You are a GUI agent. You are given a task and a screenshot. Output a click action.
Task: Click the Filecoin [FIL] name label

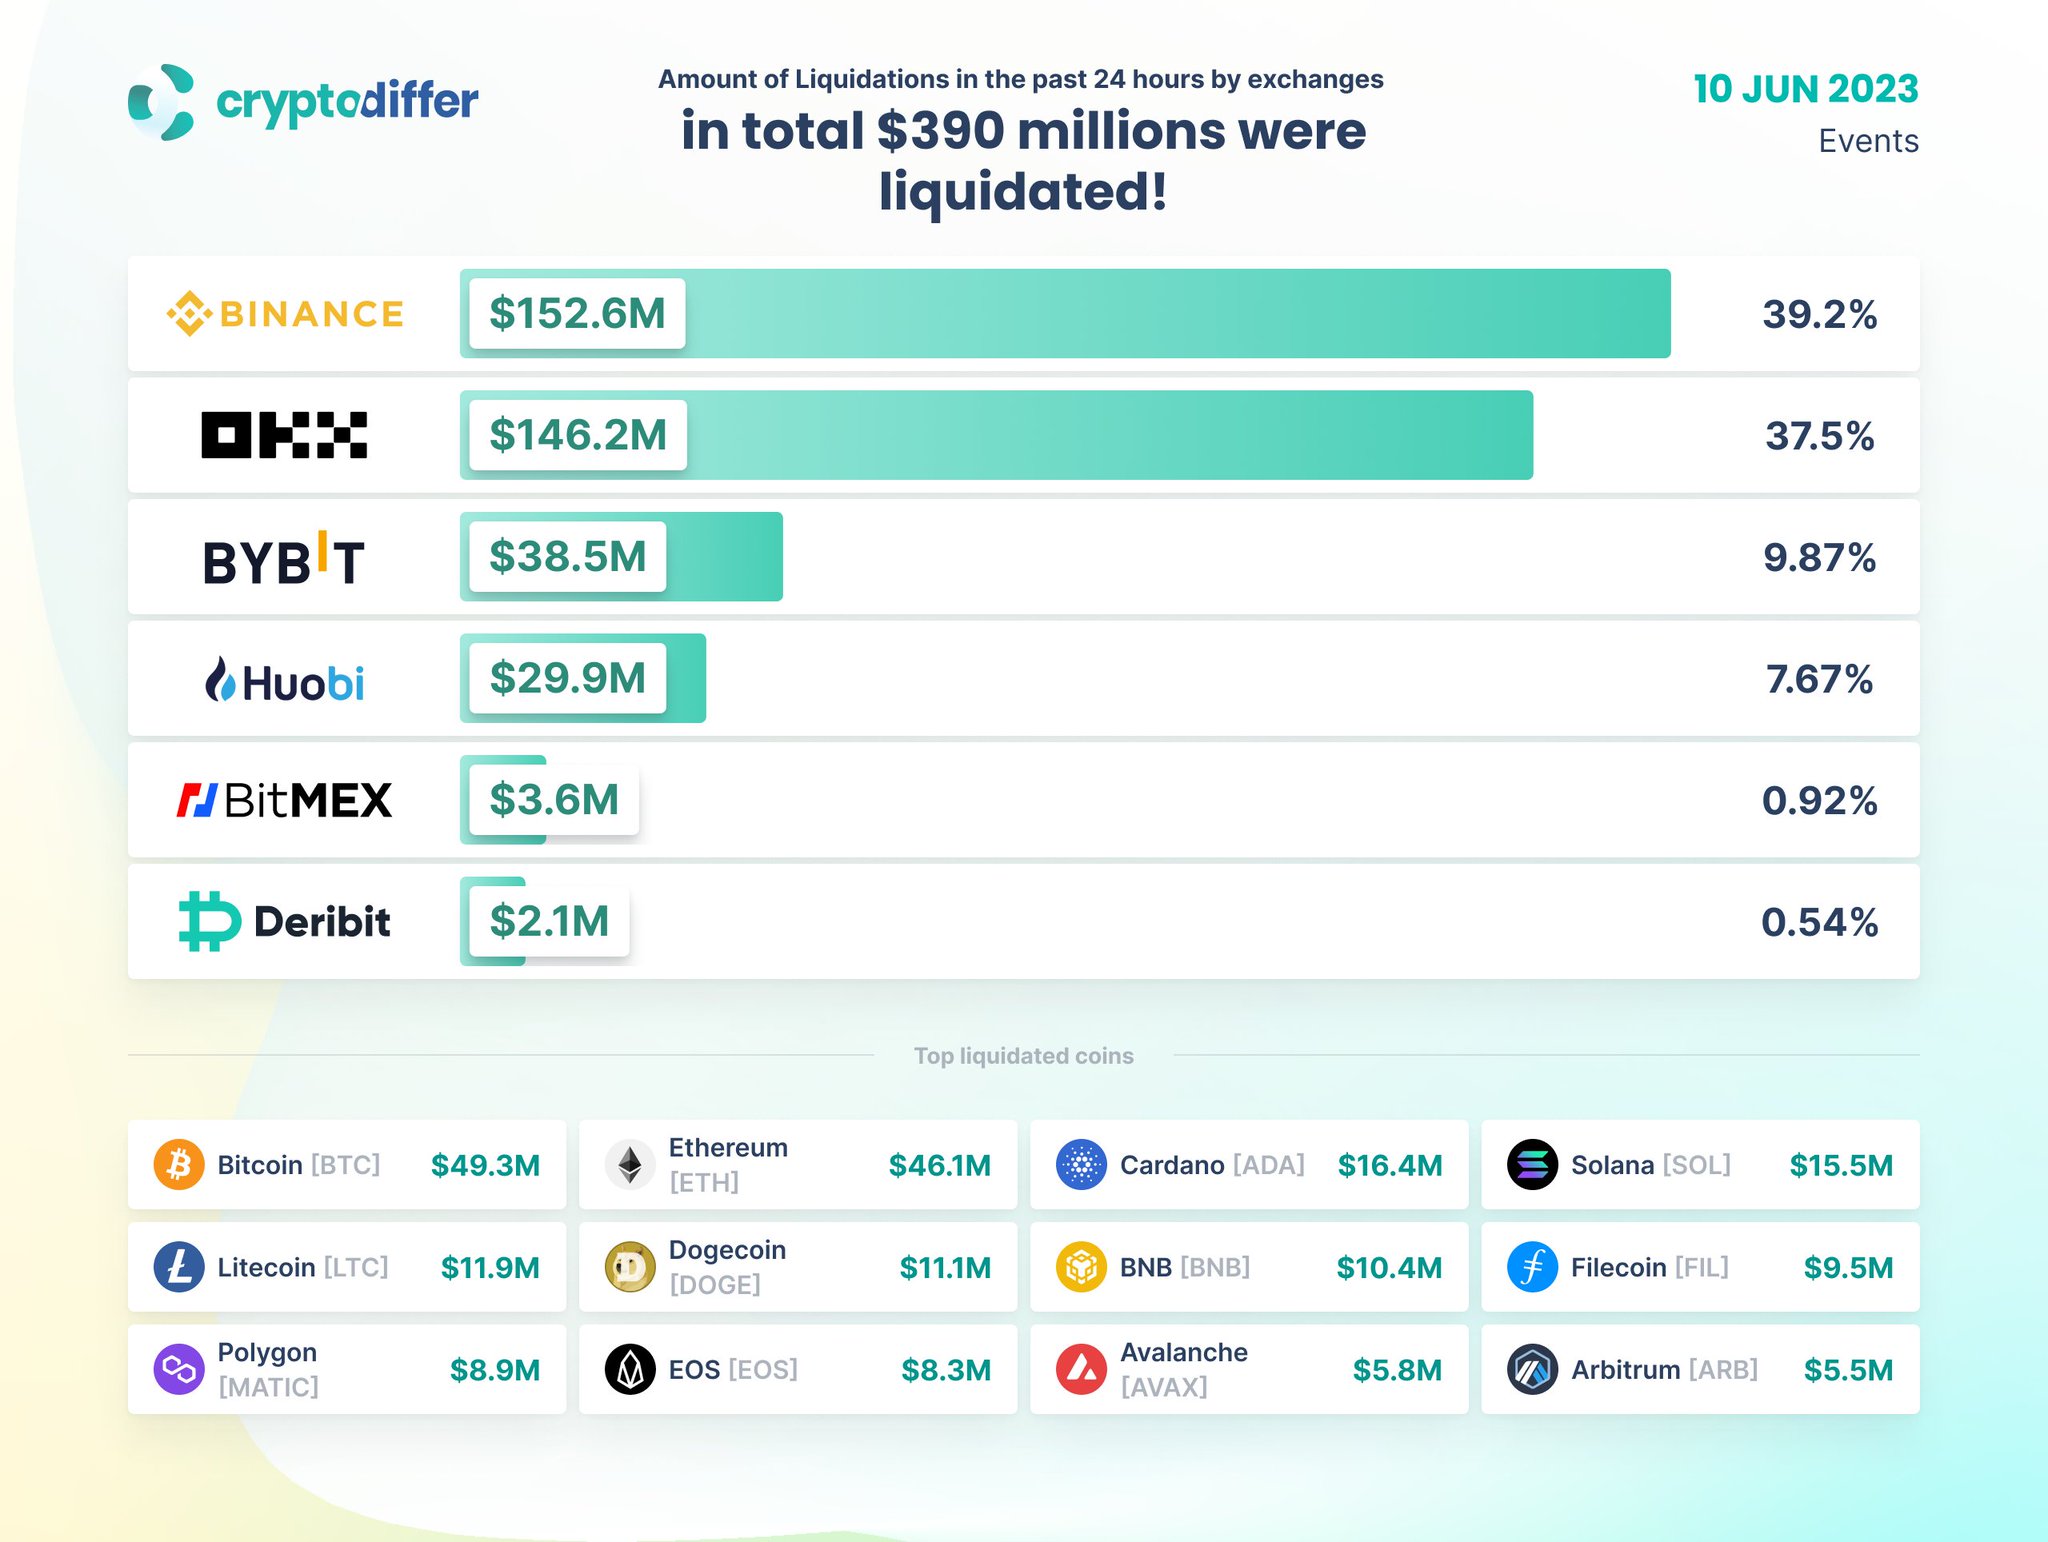click(x=1650, y=1268)
